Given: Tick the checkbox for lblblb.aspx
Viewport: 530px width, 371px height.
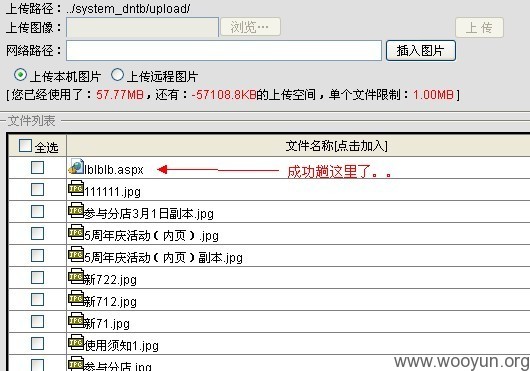Looking at the screenshot, I should (37, 167).
